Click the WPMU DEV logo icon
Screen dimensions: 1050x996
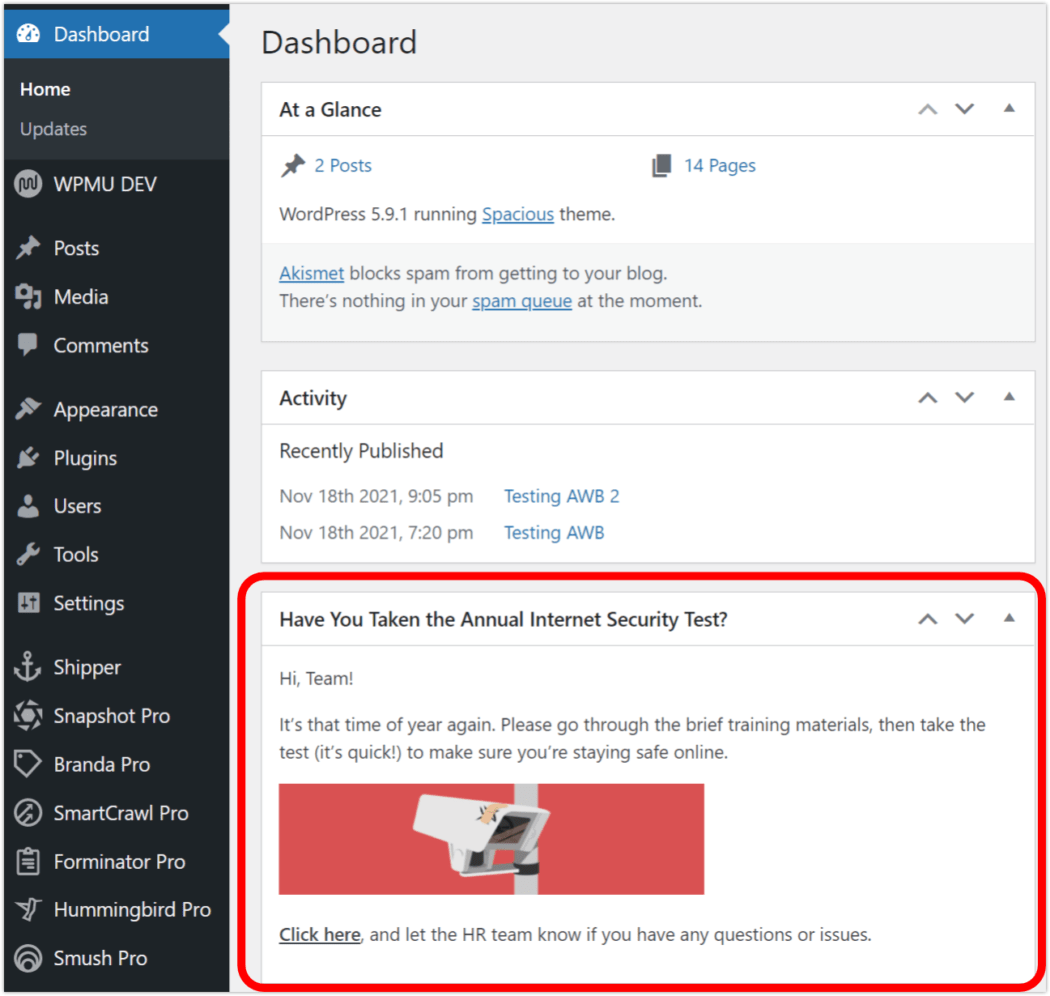(28, 184)
